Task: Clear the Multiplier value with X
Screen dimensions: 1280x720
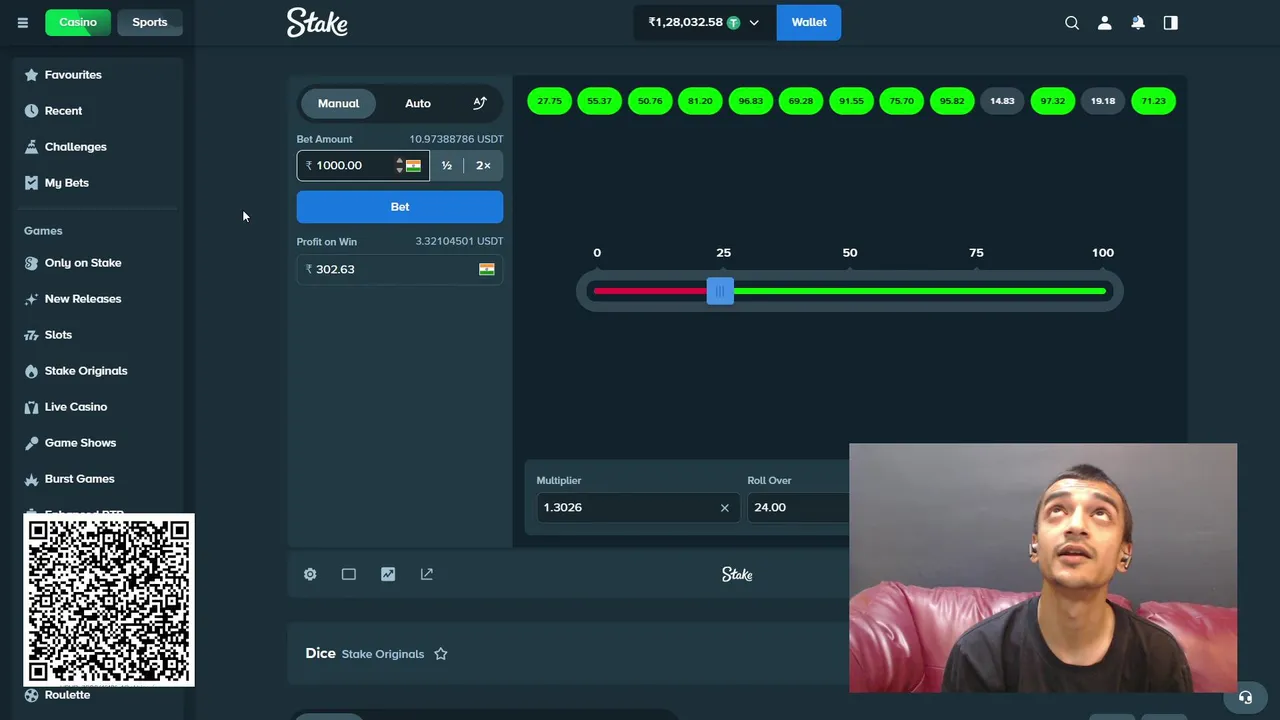Action: pyautogui.click(x=725, y=508)
